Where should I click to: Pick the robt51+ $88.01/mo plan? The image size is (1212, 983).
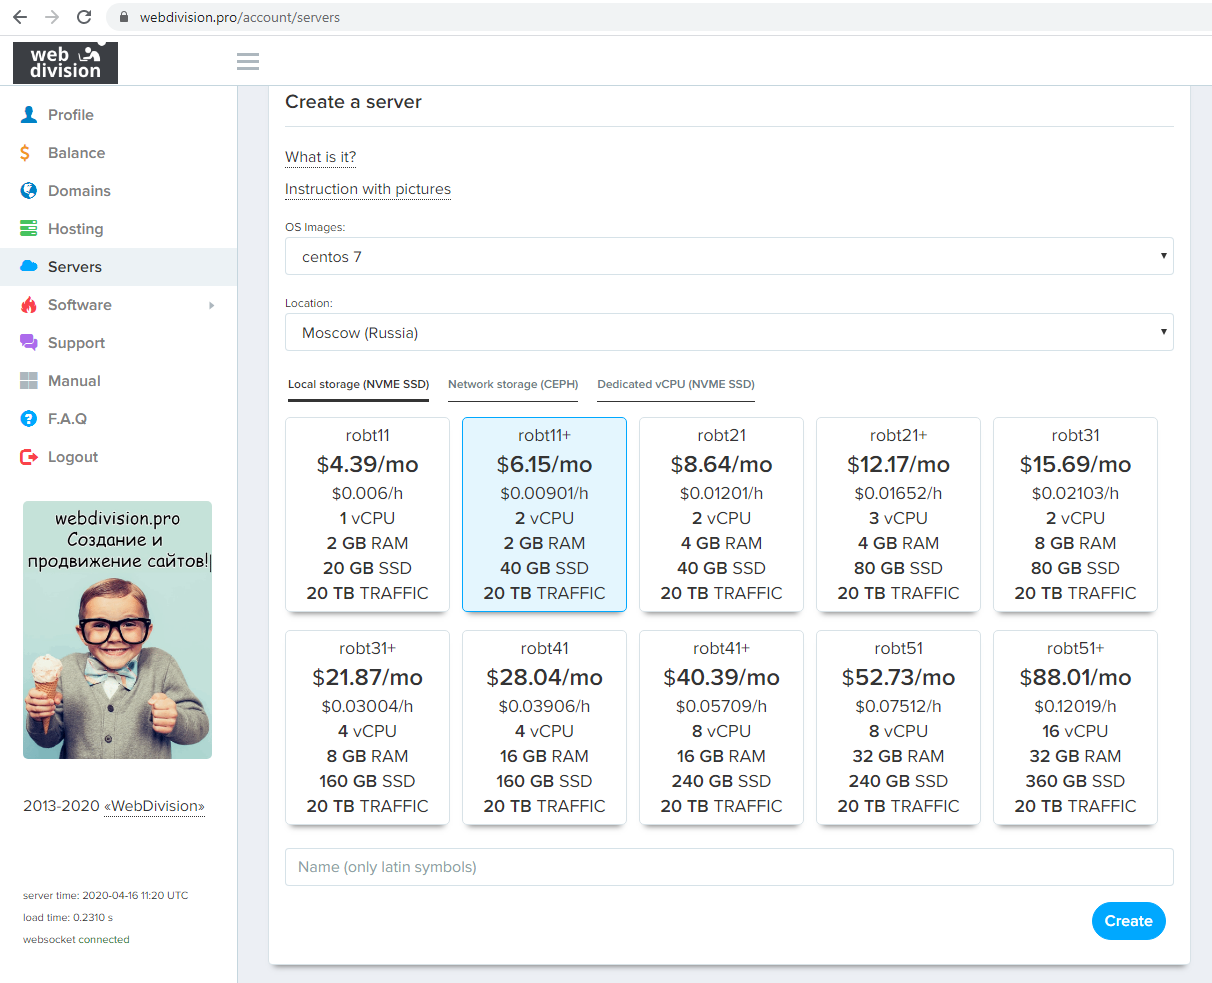tap(1075, 727)
